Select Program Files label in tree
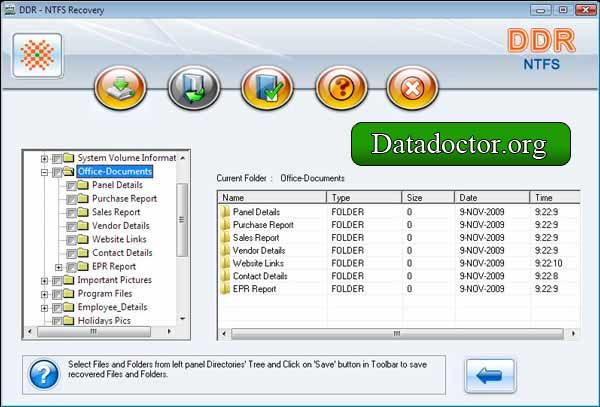Screen dimensions: 600x407 click(105, 293)
